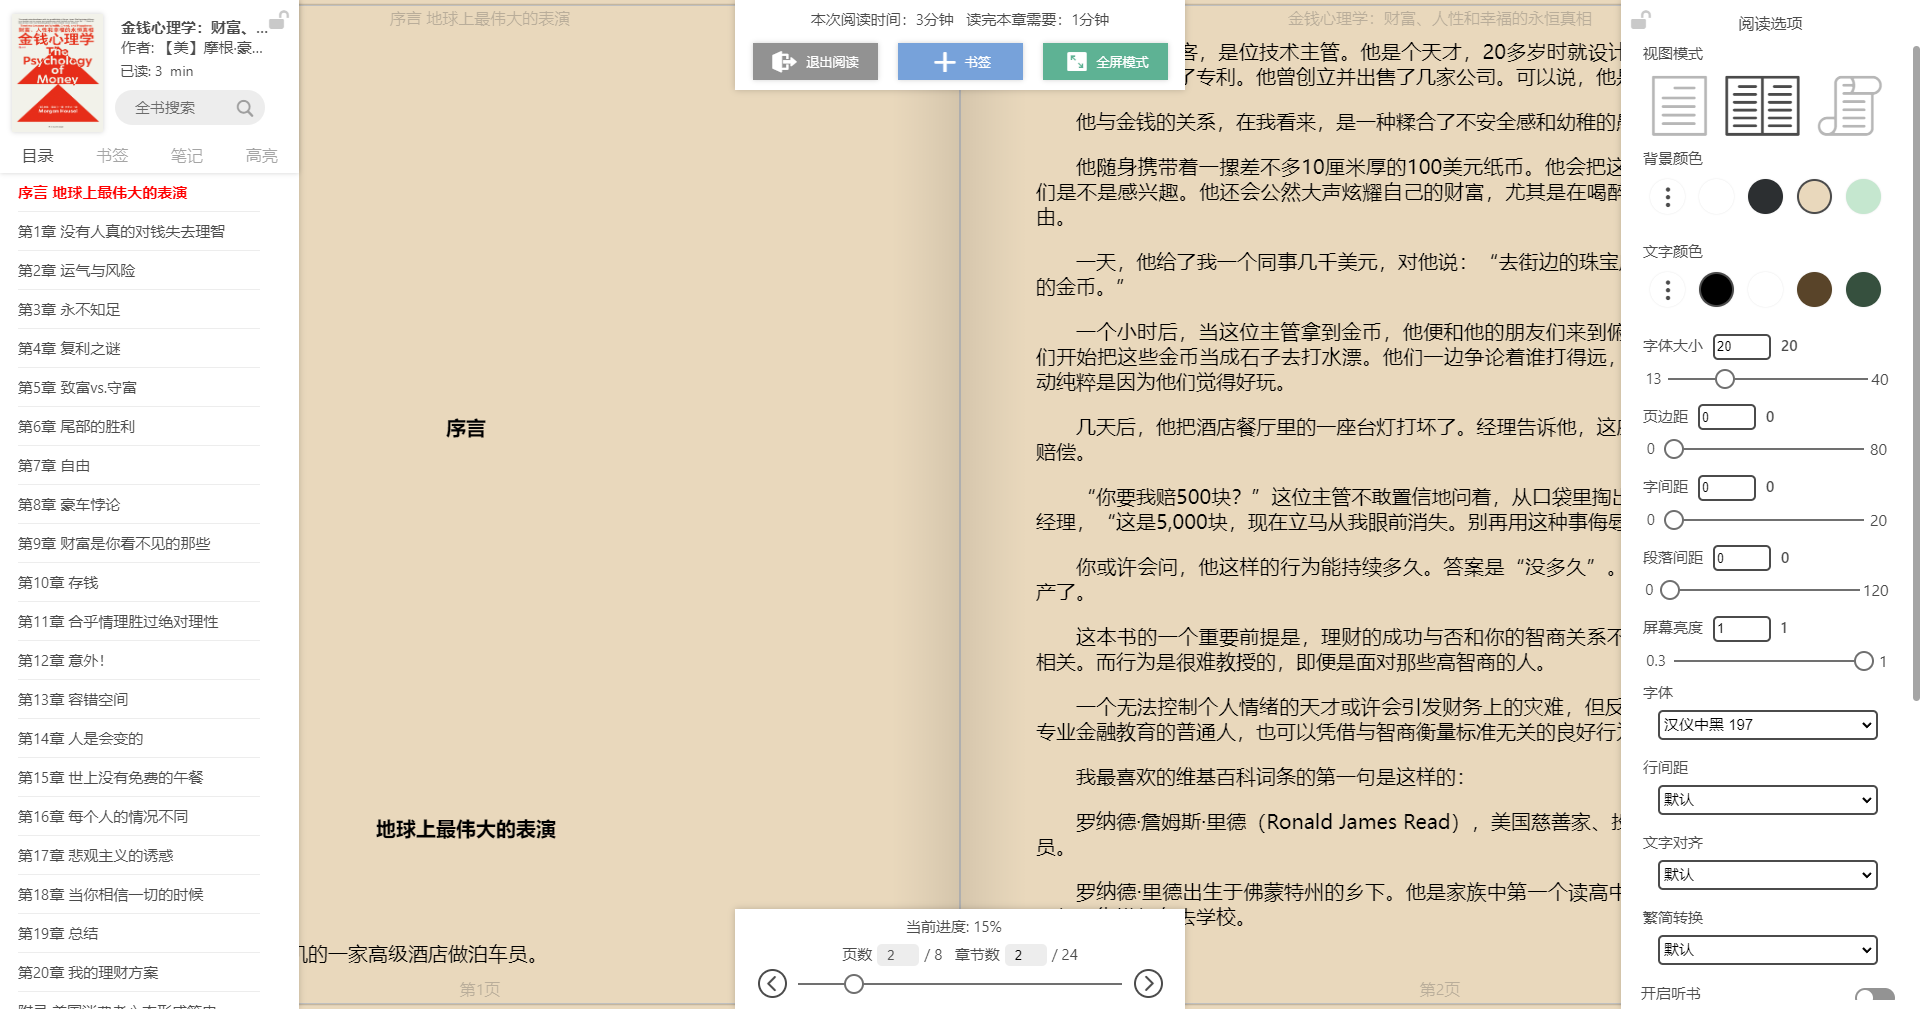Click the lock icon on reading options panel
The image size is (1920, 1009).
pyautogui.click(x=1640, y=20)
